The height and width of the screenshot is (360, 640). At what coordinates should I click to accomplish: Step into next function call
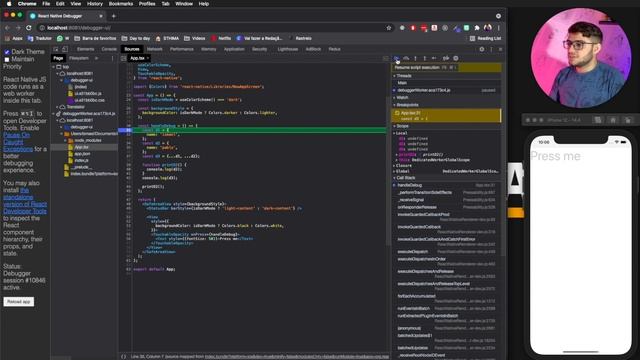pyautogui.click(x=416, y=58)
